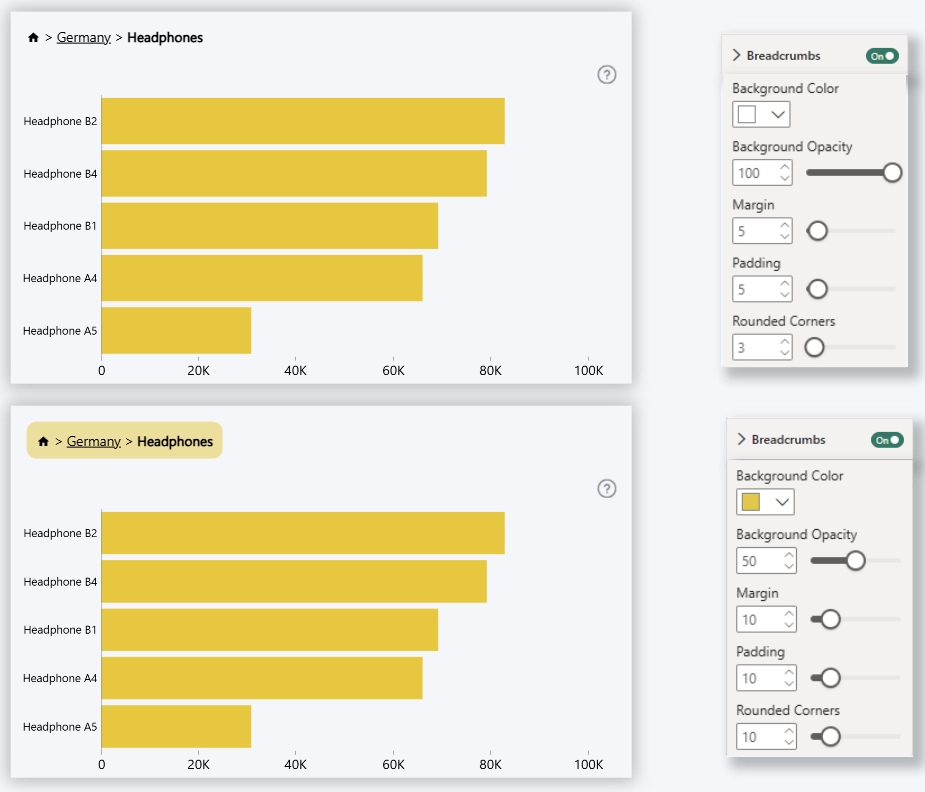Open help question mark icon on top chart
The width and height of the screenshot is (925, 792).
pos(606,74)
